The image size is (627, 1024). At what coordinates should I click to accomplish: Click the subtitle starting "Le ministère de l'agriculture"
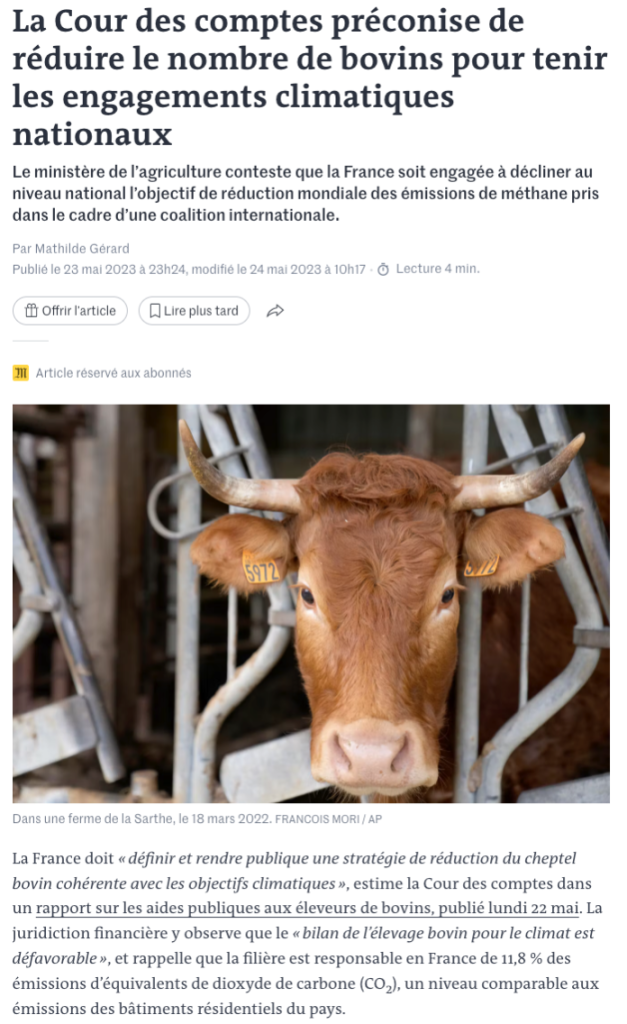tap(306, 193)
